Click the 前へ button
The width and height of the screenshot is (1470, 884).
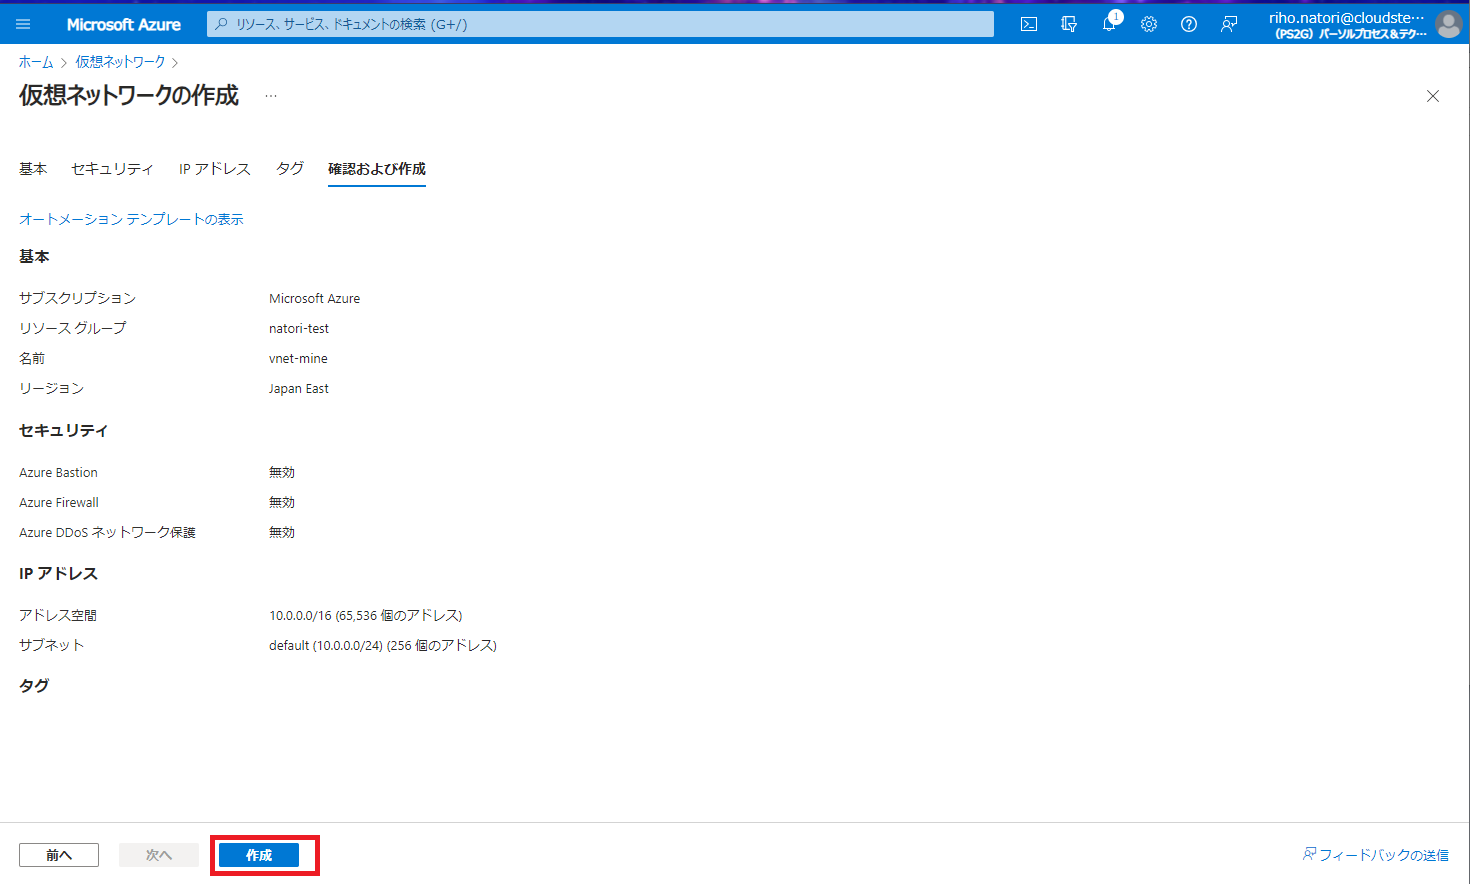coord(59,855)
